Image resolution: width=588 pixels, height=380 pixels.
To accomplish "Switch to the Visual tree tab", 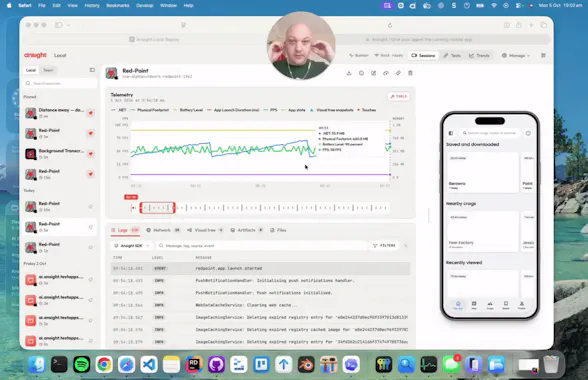I will 205,230.
